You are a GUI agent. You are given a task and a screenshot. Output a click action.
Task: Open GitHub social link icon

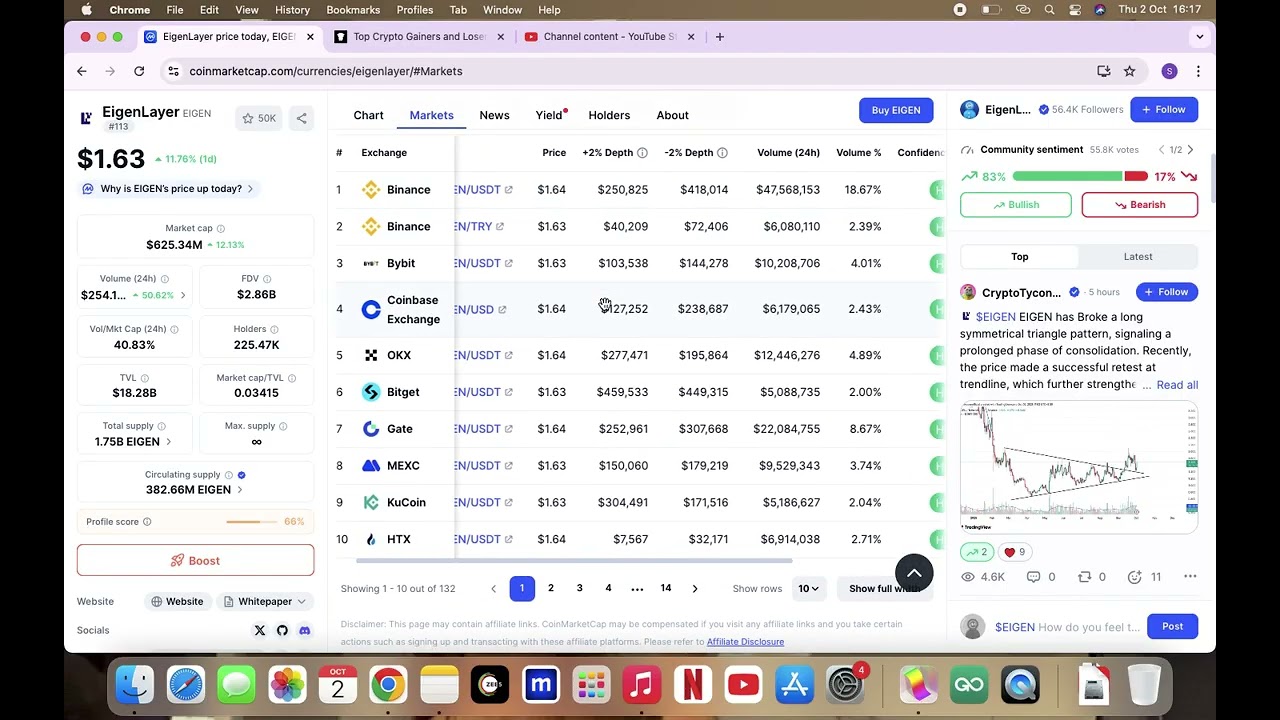click(x=282, y=630)
